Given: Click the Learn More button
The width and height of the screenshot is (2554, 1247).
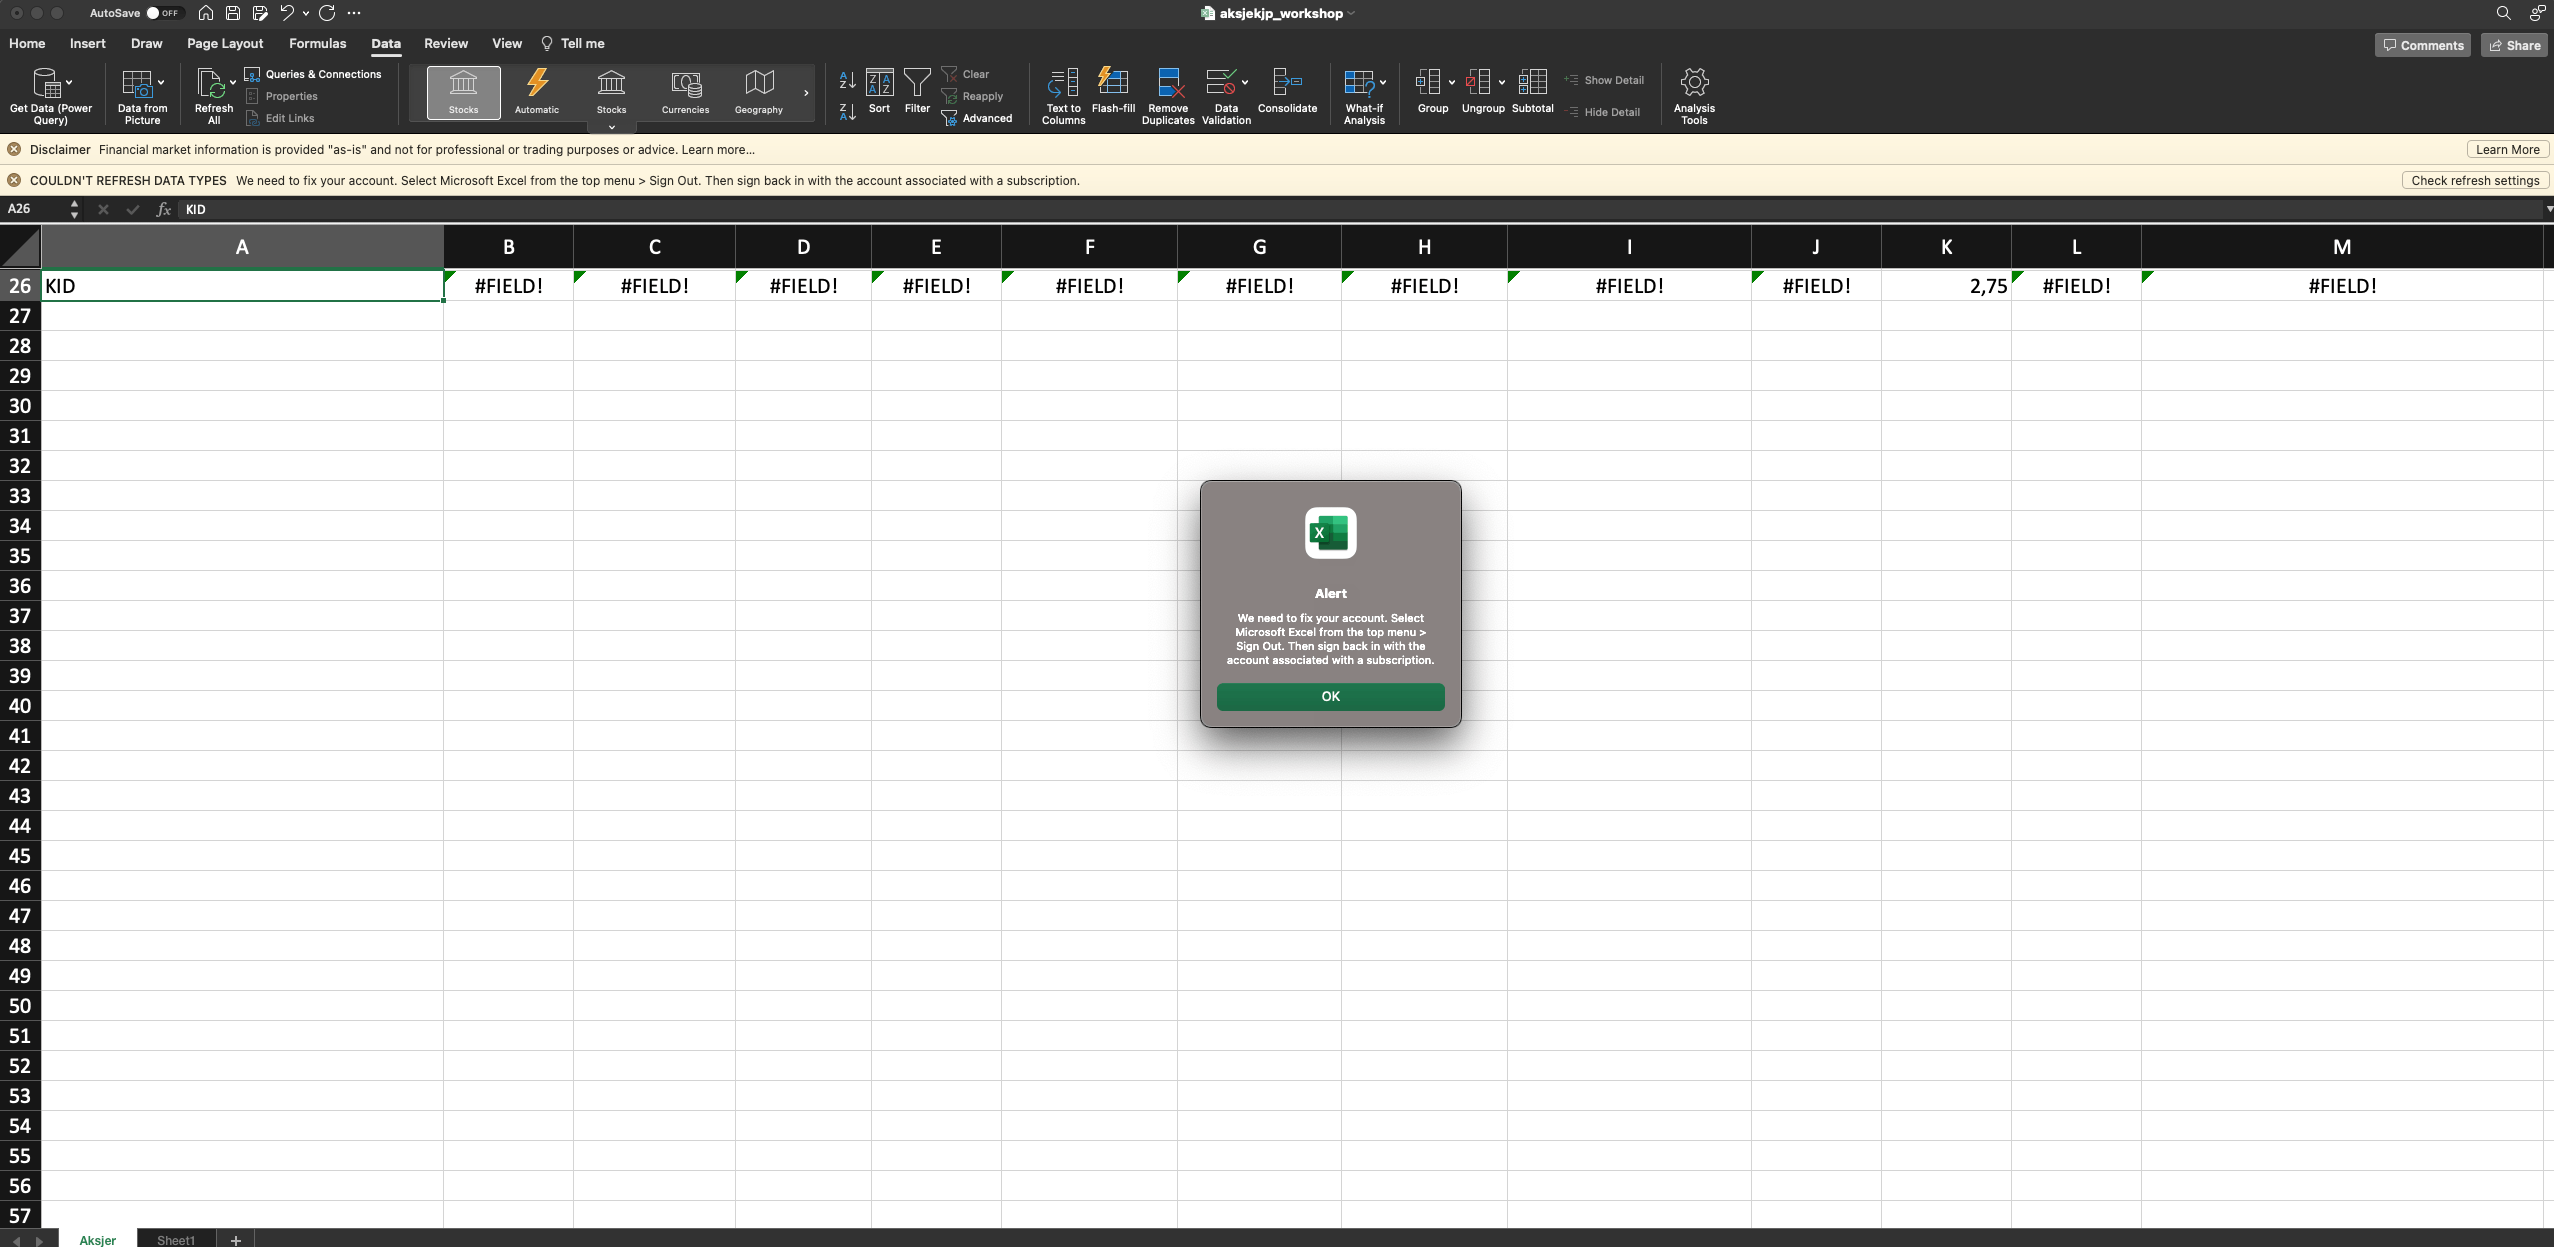Looking at the screenshot, I should click(x=2507, y=150).
